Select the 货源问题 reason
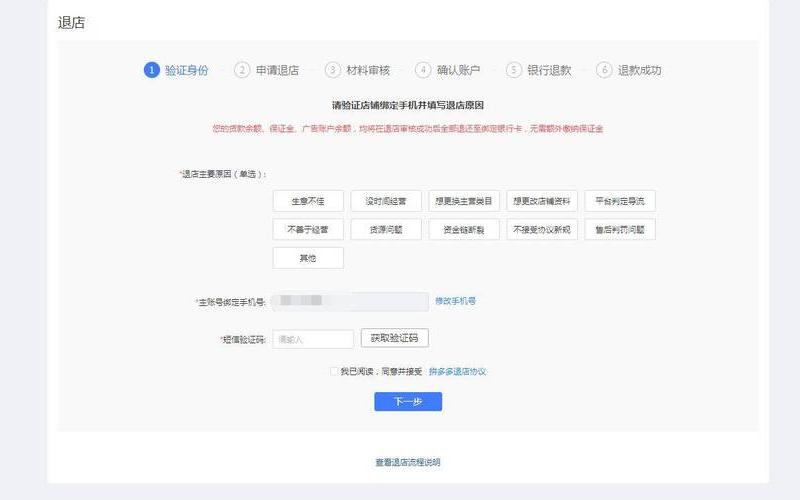Image resolution: width=800 pixels, height=500 pixels. click(386, 230)
